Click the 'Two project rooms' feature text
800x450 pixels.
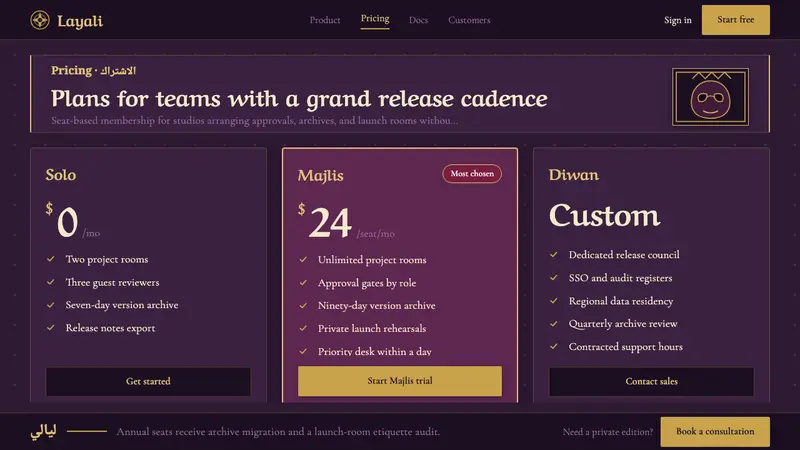107,259
